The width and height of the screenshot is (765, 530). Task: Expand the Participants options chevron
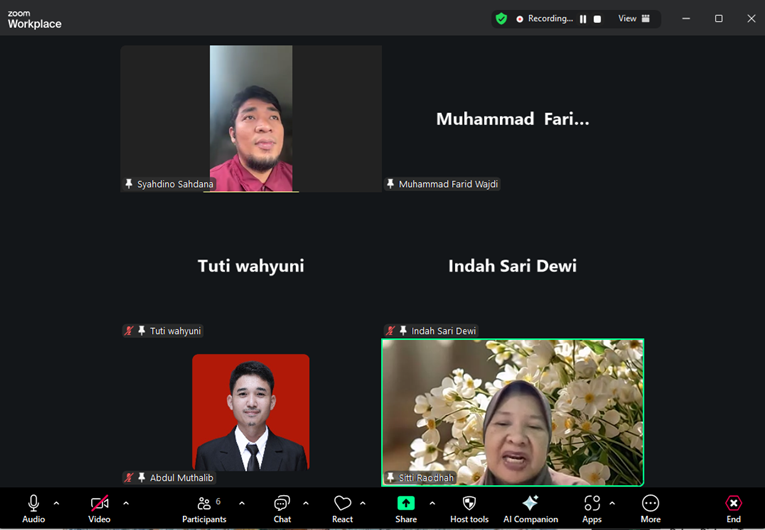(x=242, y=503)
